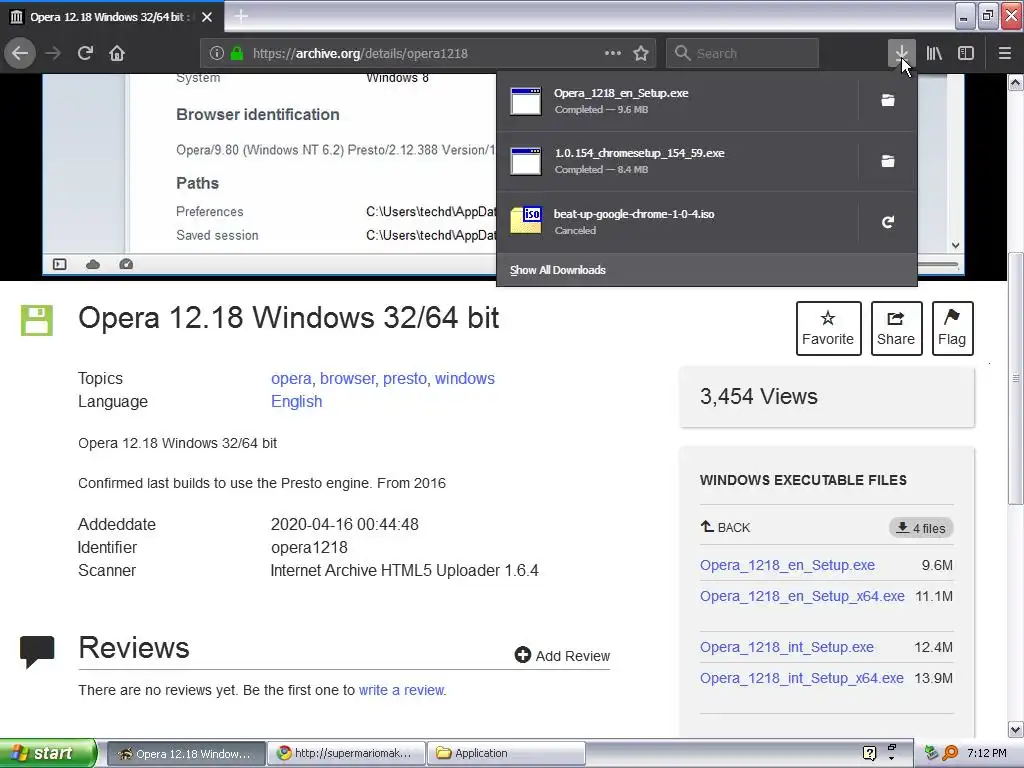Image resolution: width=1024 pixels, height=768 pixels.
Task: Open the browser topic link
Action: (x=347, y=379)
